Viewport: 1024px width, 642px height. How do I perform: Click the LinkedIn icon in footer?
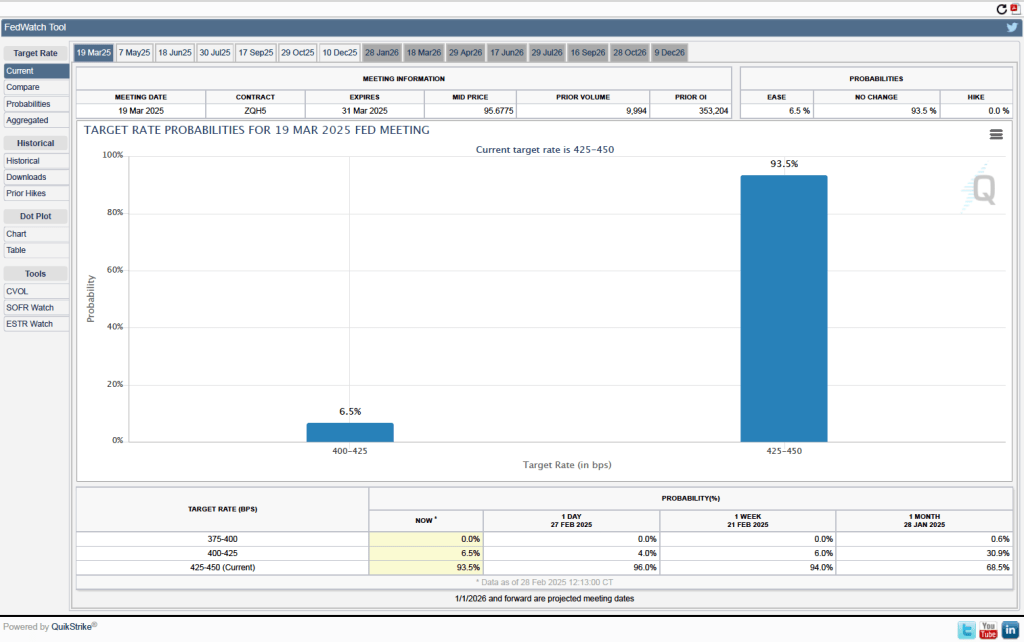pos(1010,629)
